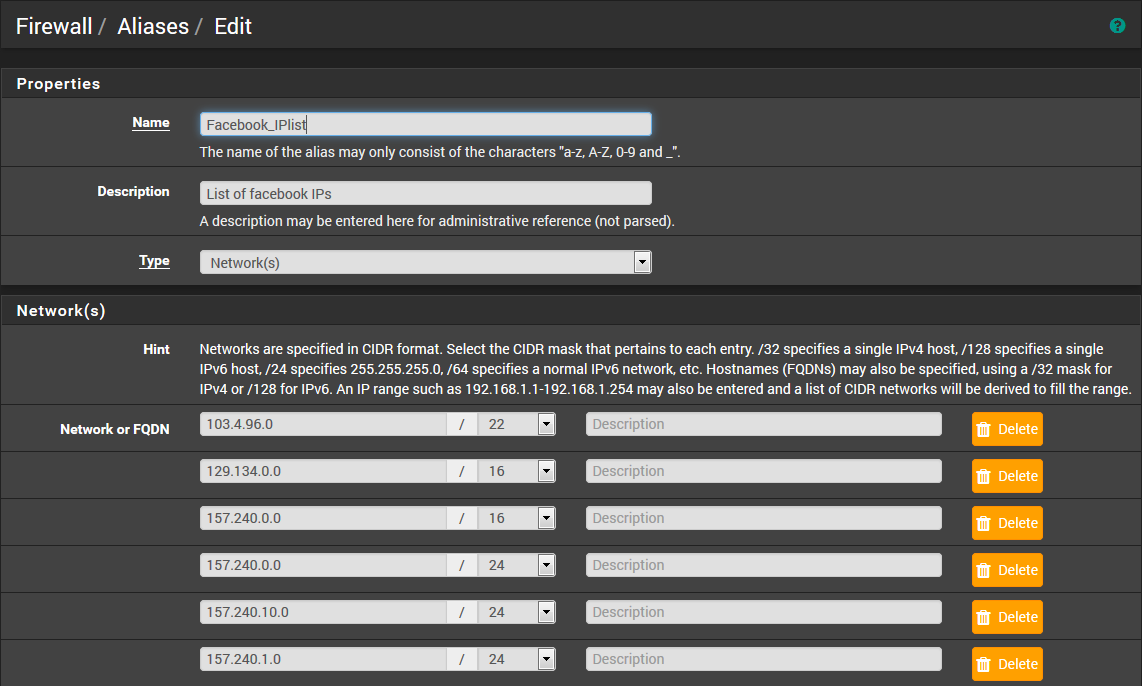This screenshot has height=686, width=1142.
Task: Focus the Description field for 157.240.0.0 /16
Action: pos(764,518)
